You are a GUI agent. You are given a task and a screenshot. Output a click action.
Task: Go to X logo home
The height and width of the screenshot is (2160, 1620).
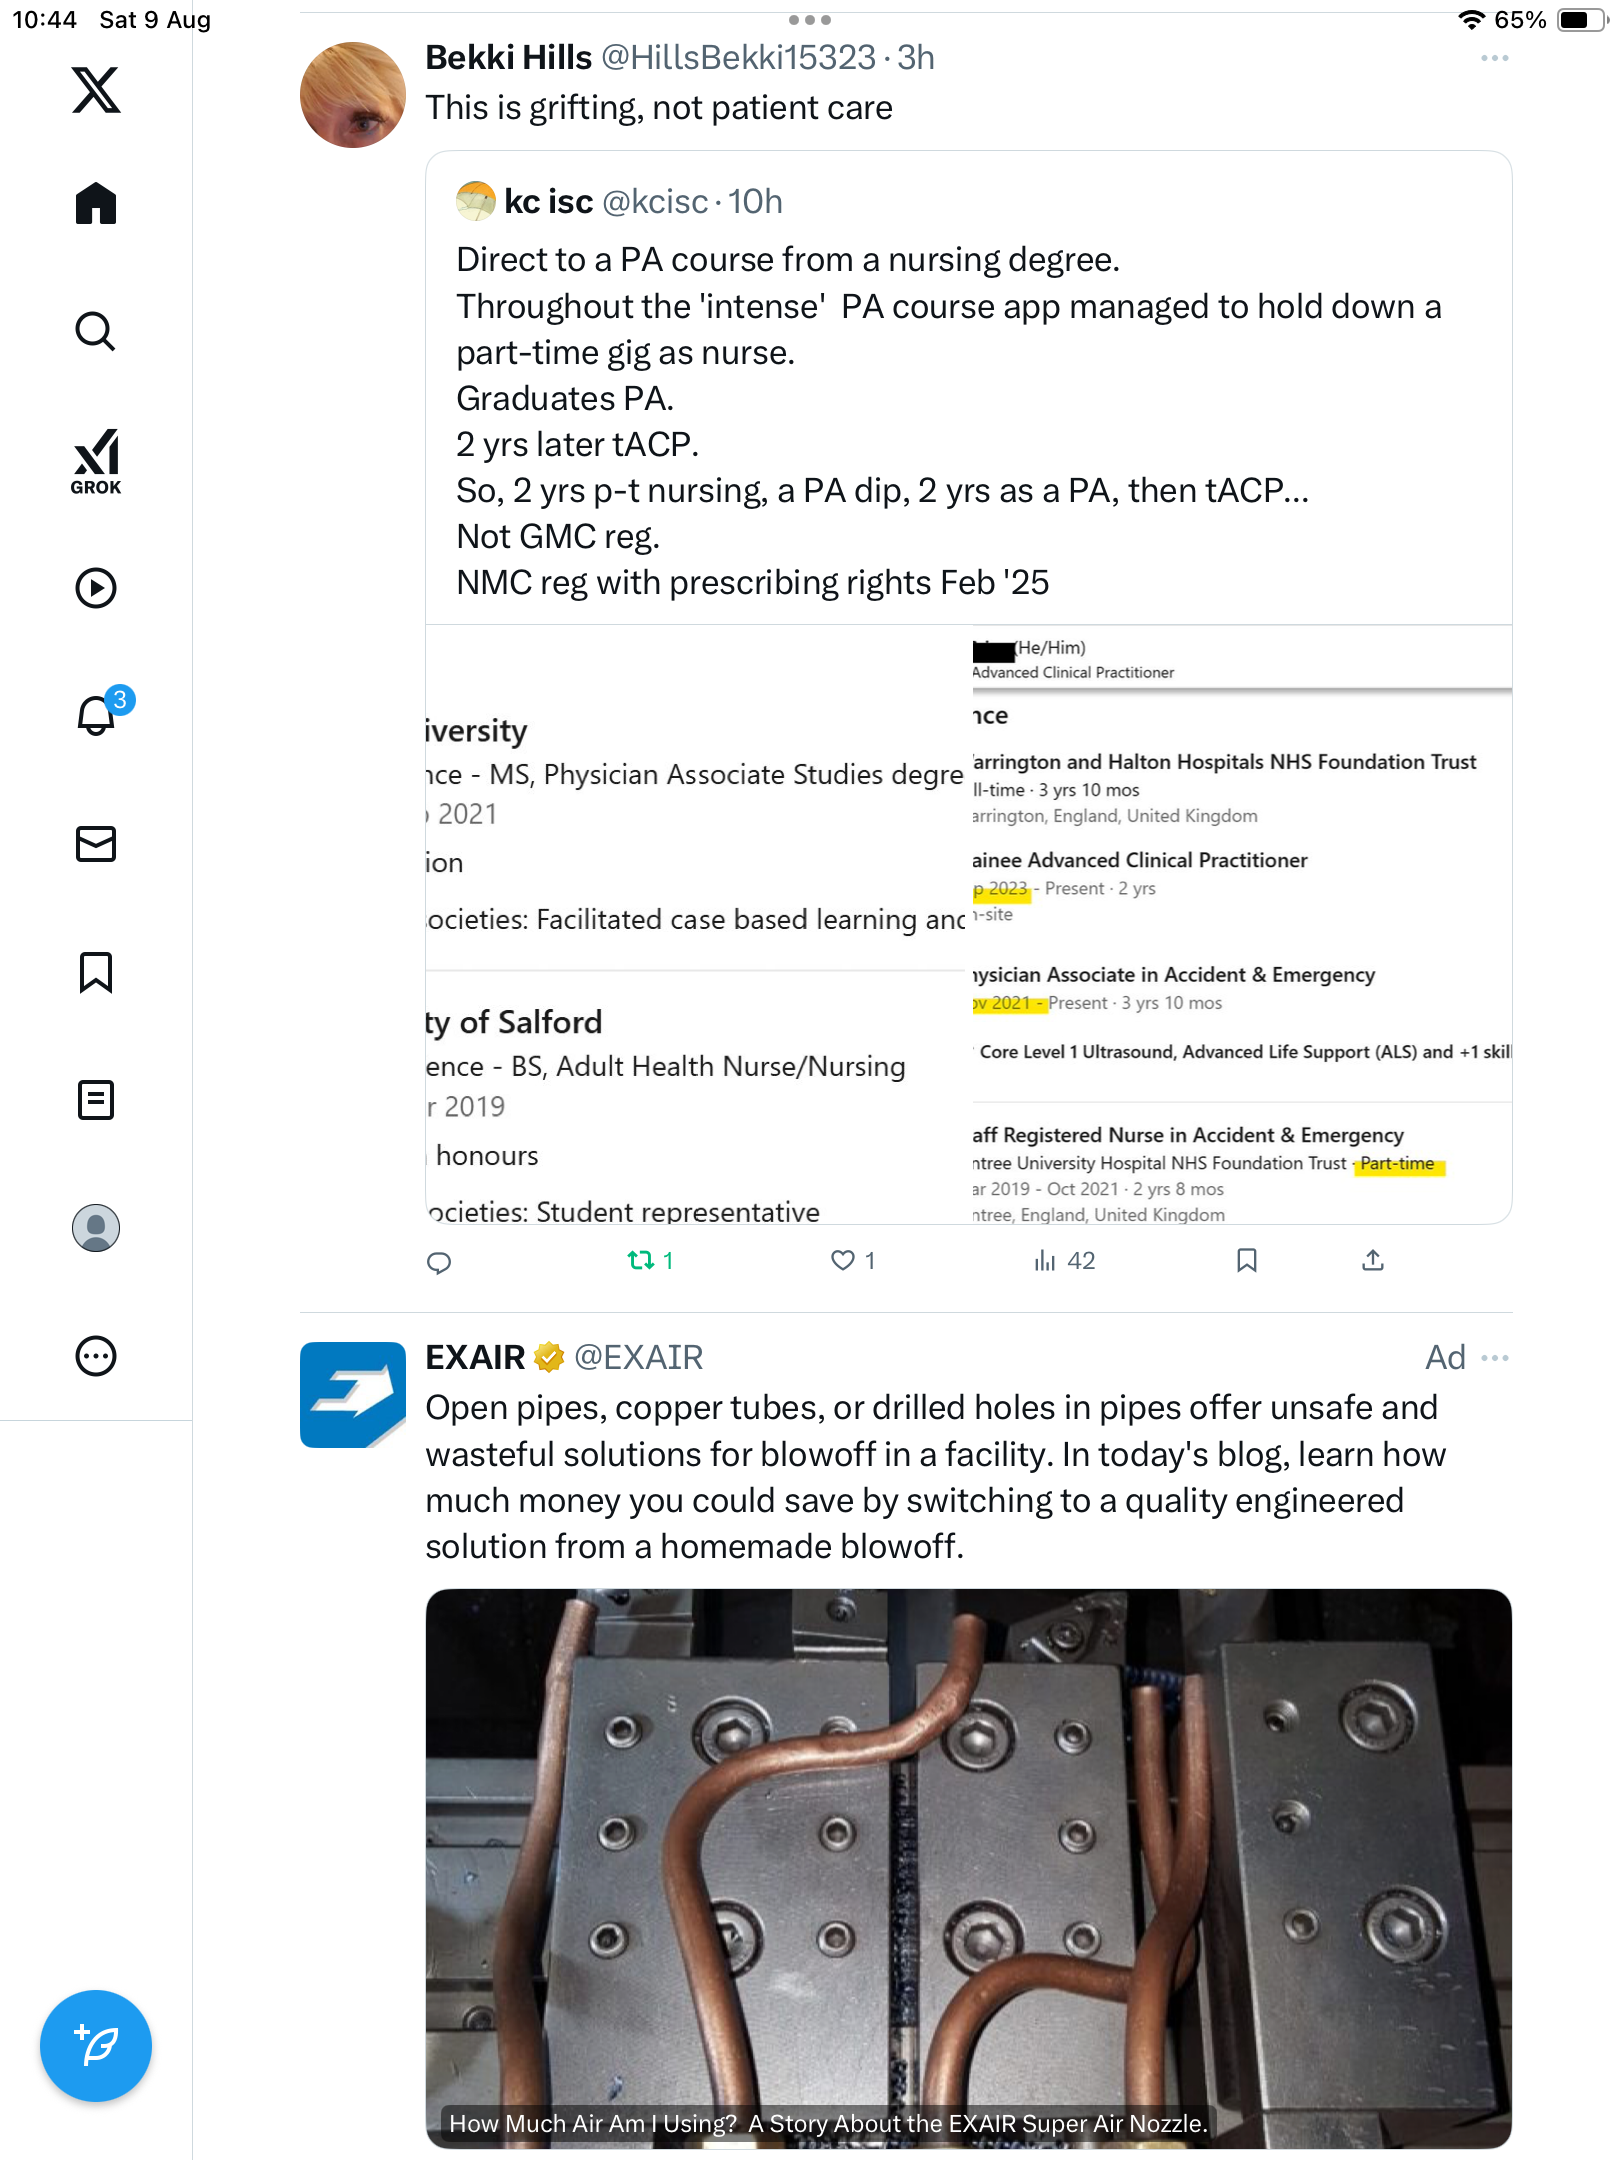click(x=96, y=90)
